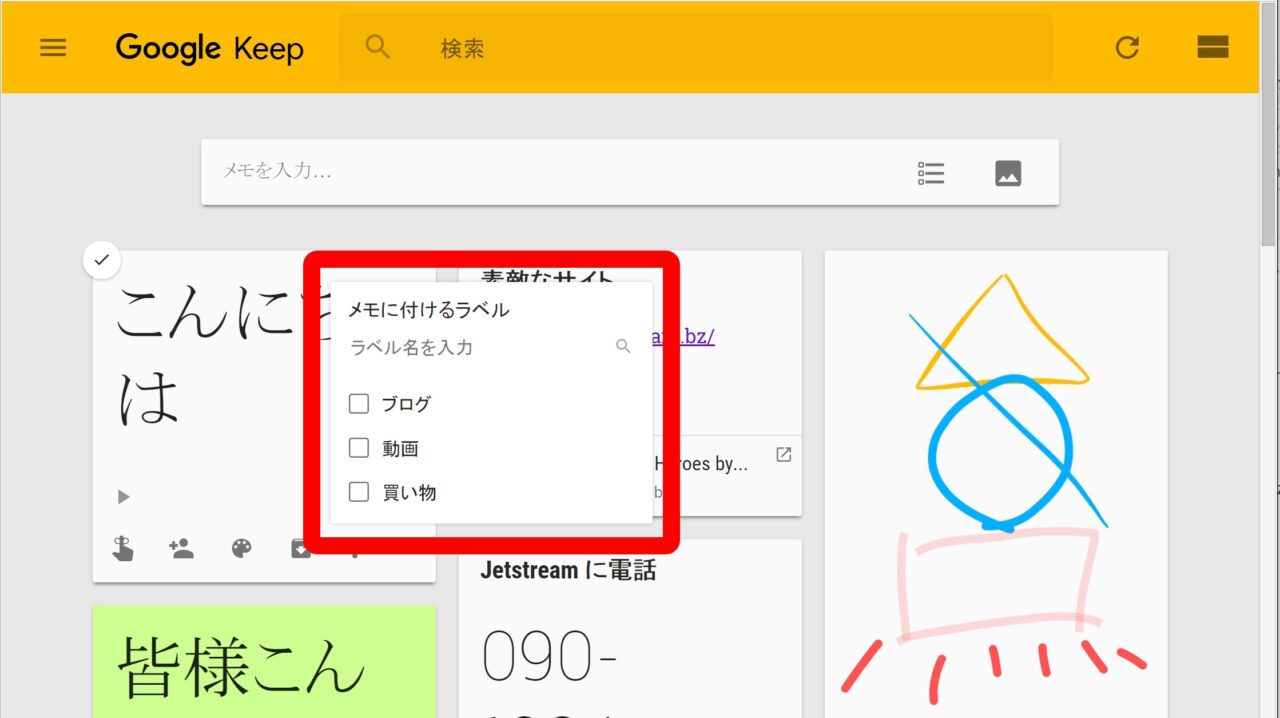Click the メモを入力 note field
This screenshot has height=718, width=1280.
(x=550, y=171)
